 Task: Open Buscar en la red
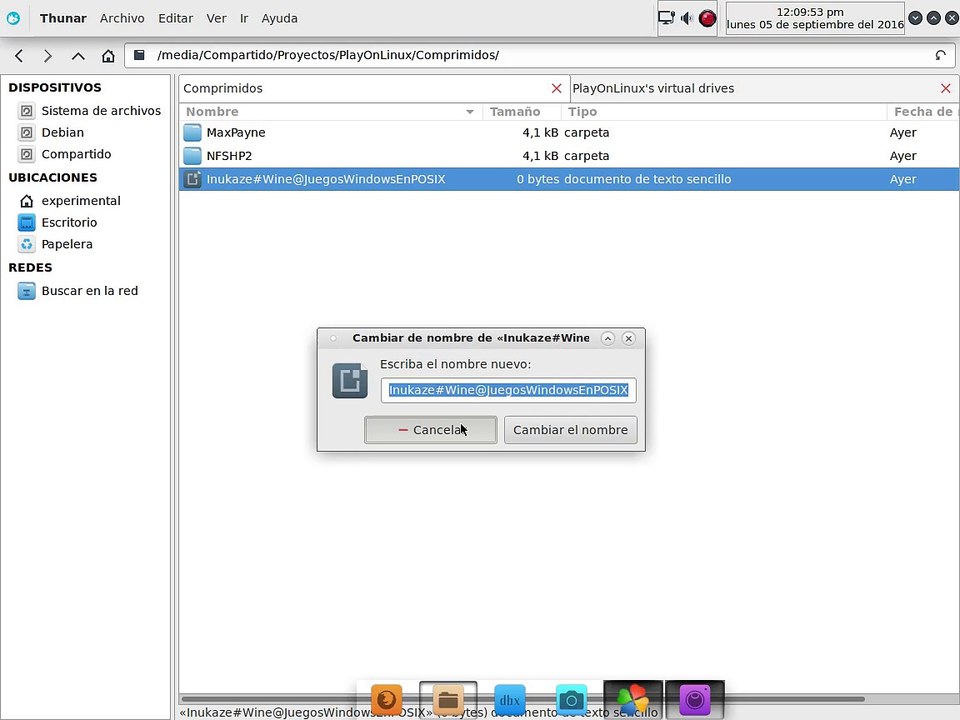click(78, 291)
